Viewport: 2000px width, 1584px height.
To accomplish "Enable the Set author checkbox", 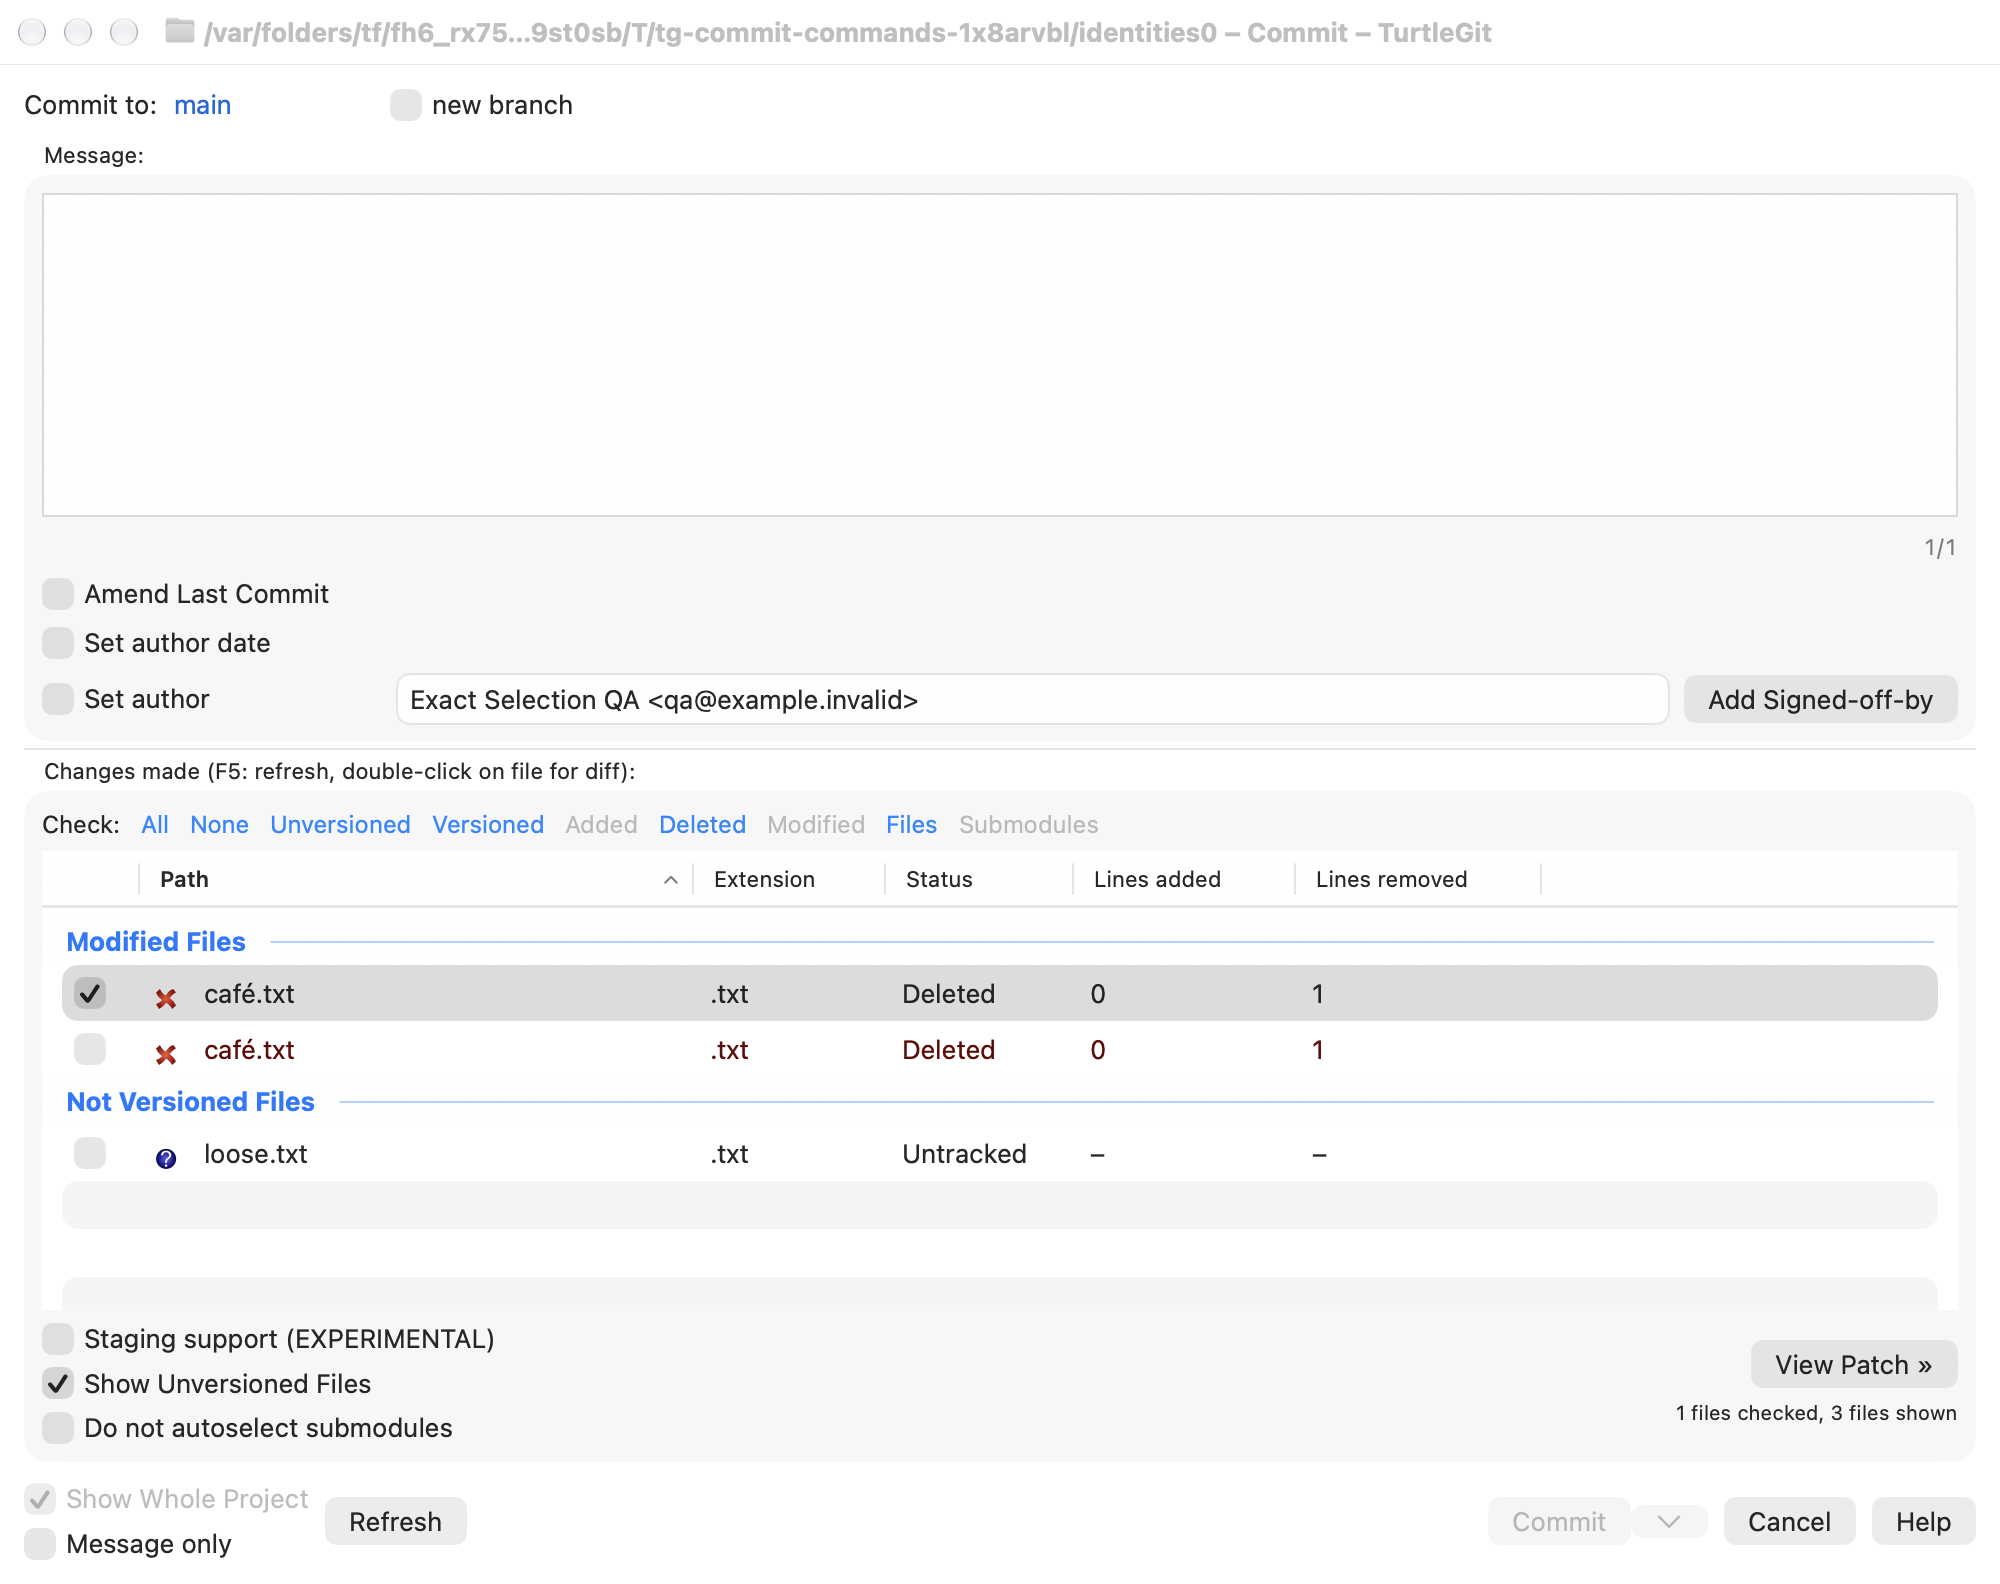I will (58, 699).
